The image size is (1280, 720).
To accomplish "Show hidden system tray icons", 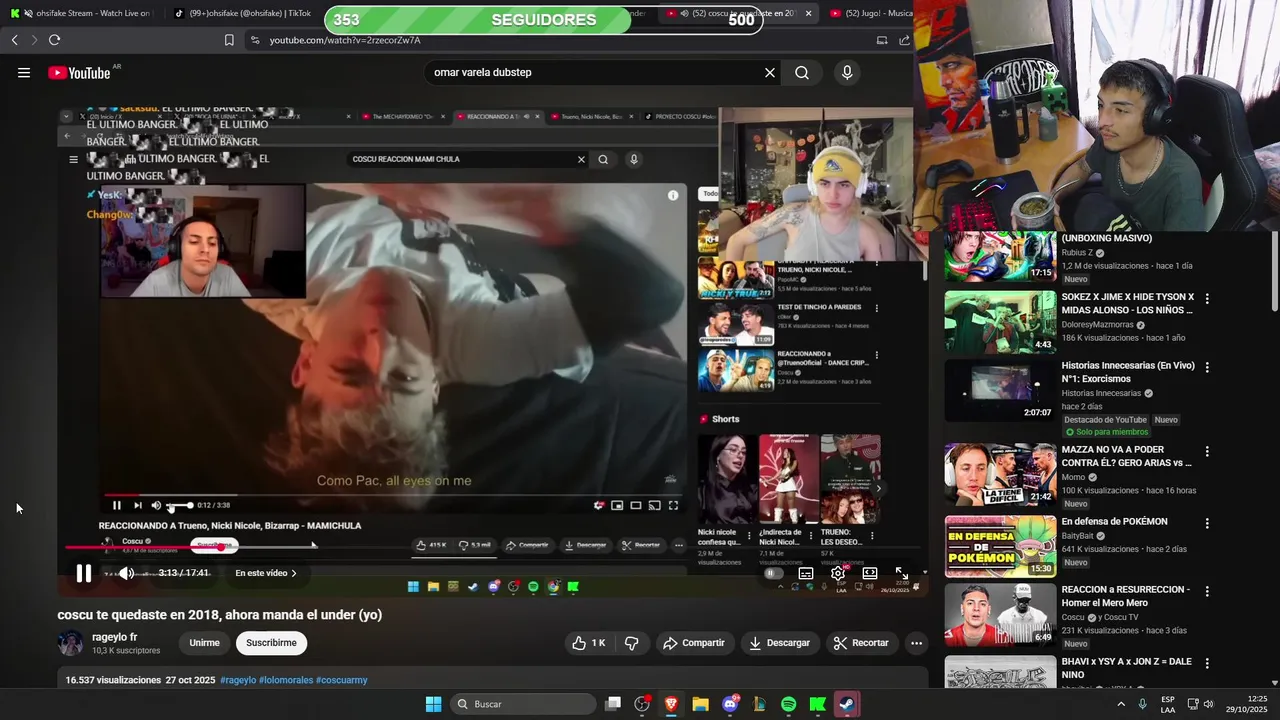I will (x=1119, y=704).
